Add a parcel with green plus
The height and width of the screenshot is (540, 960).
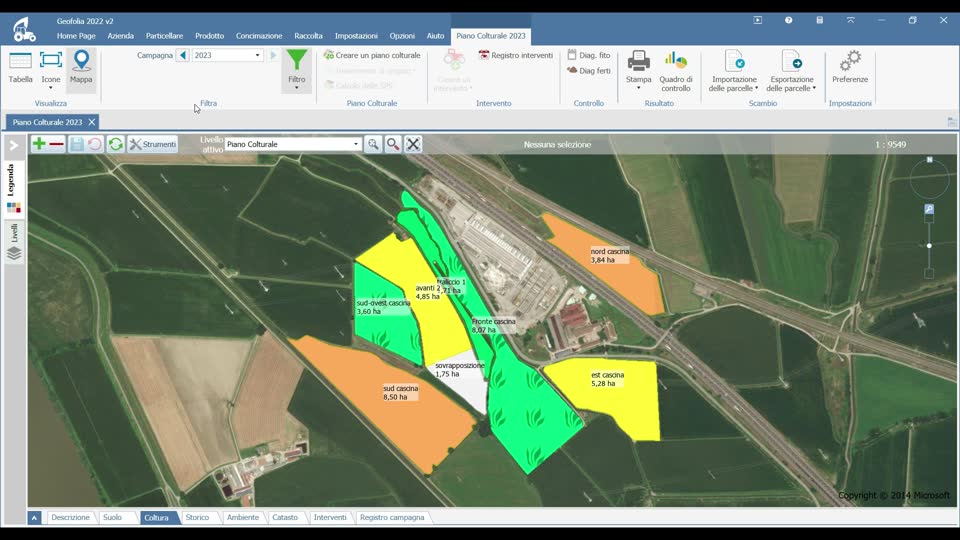click(39, 144)
